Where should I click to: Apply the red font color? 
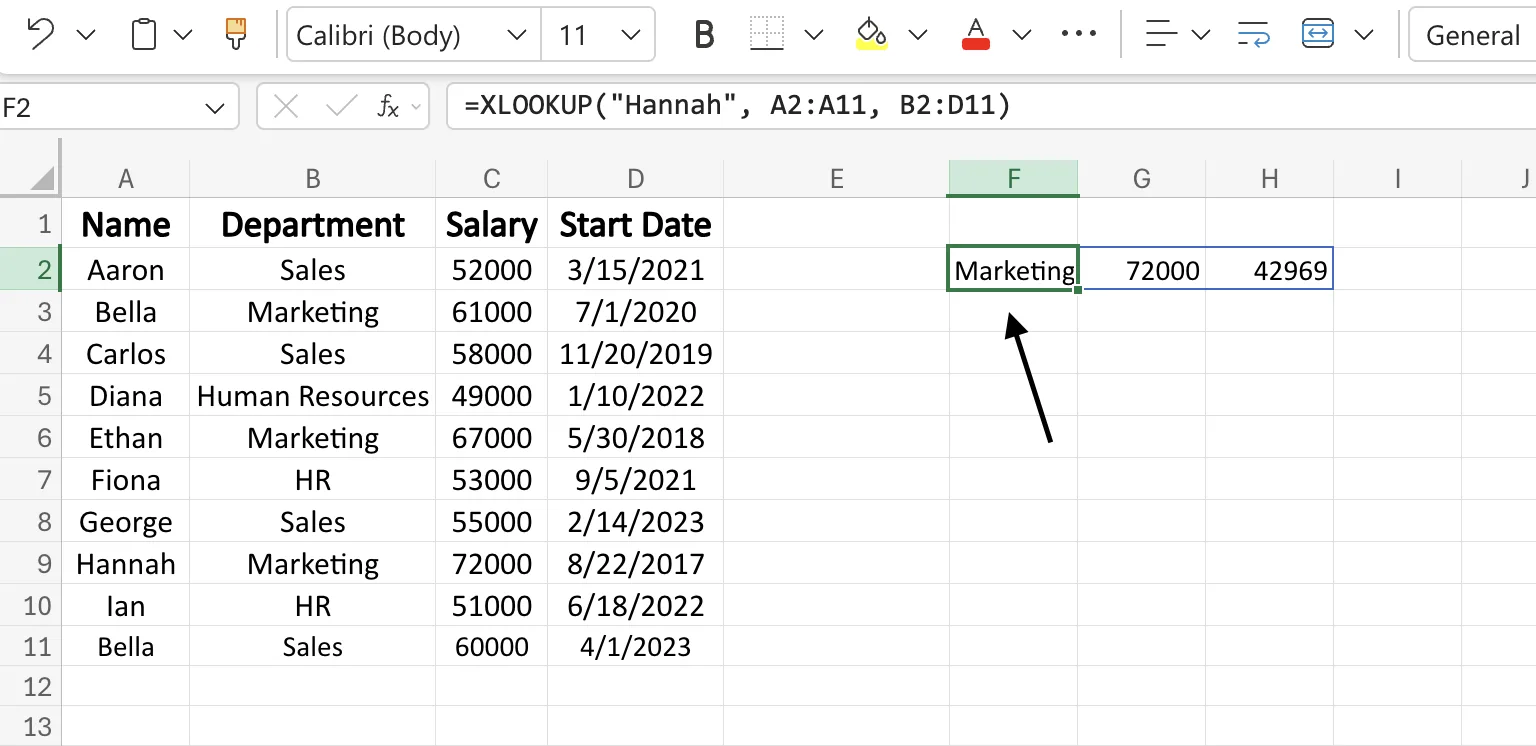(975, 35)
